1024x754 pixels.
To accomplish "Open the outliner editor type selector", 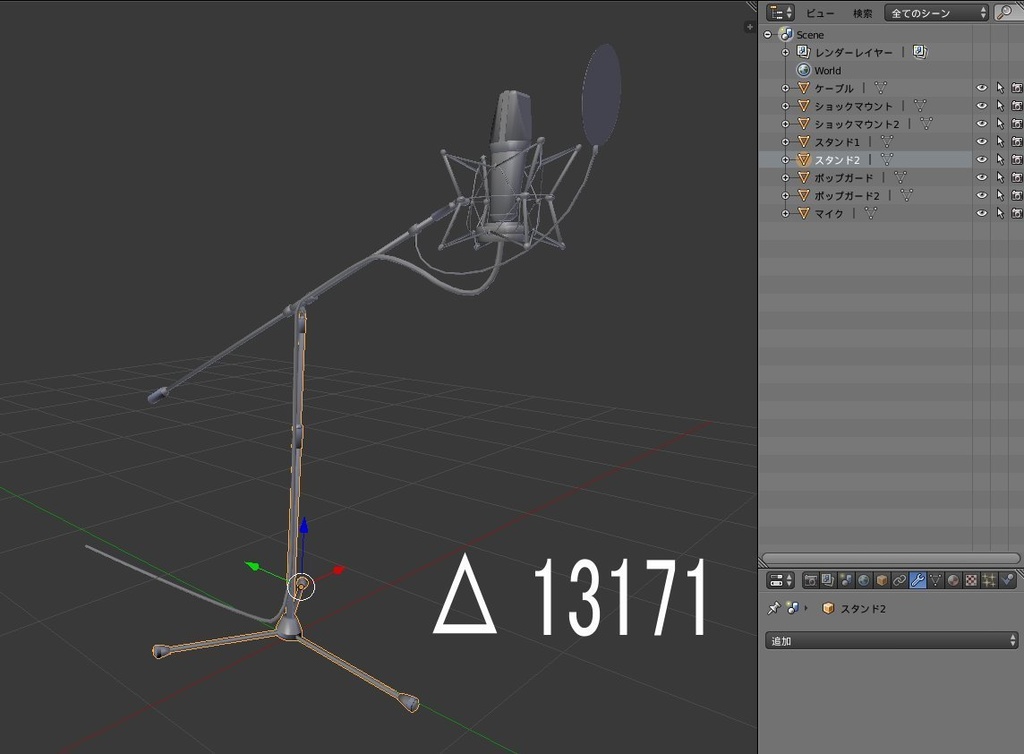I will pyautogui.click(x=780, y=12).
